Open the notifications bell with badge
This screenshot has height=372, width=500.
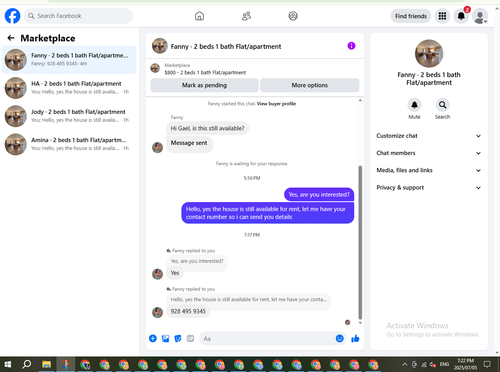click(461, 16)
